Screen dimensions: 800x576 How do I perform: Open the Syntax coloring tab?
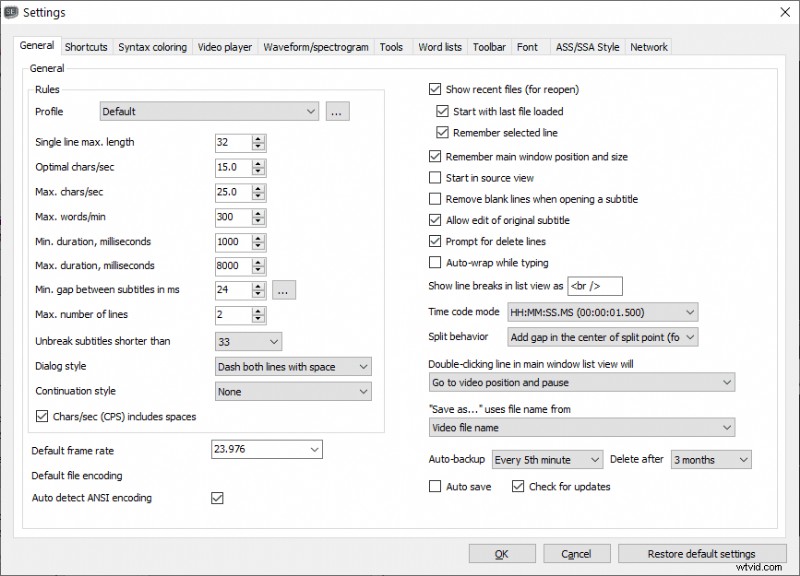pyautogui.click(x=152, y=46)
